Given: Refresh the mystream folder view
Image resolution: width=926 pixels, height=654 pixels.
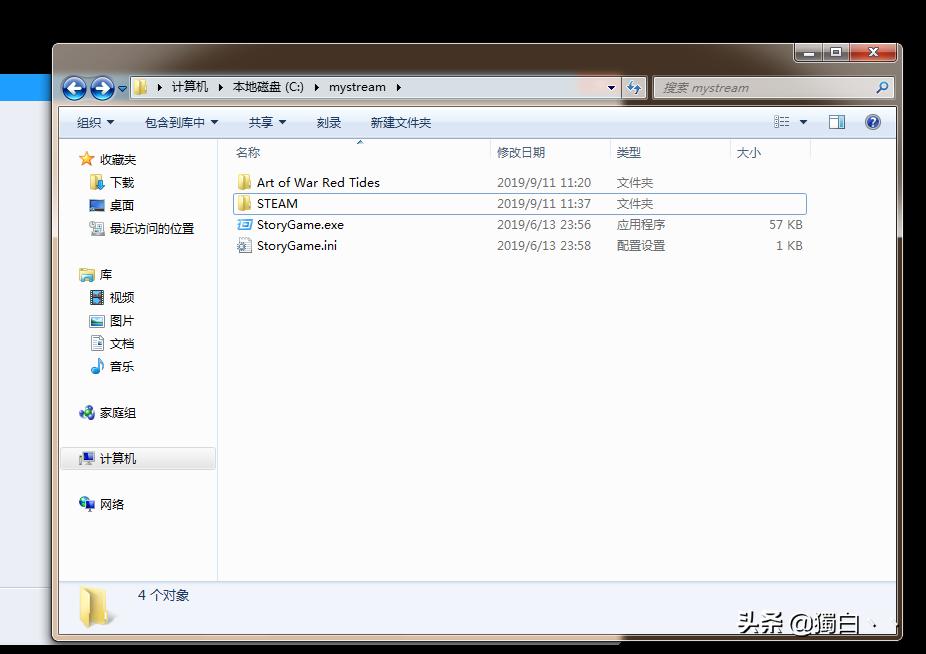Looking at the screenshot, I should [x=634, y=87].
